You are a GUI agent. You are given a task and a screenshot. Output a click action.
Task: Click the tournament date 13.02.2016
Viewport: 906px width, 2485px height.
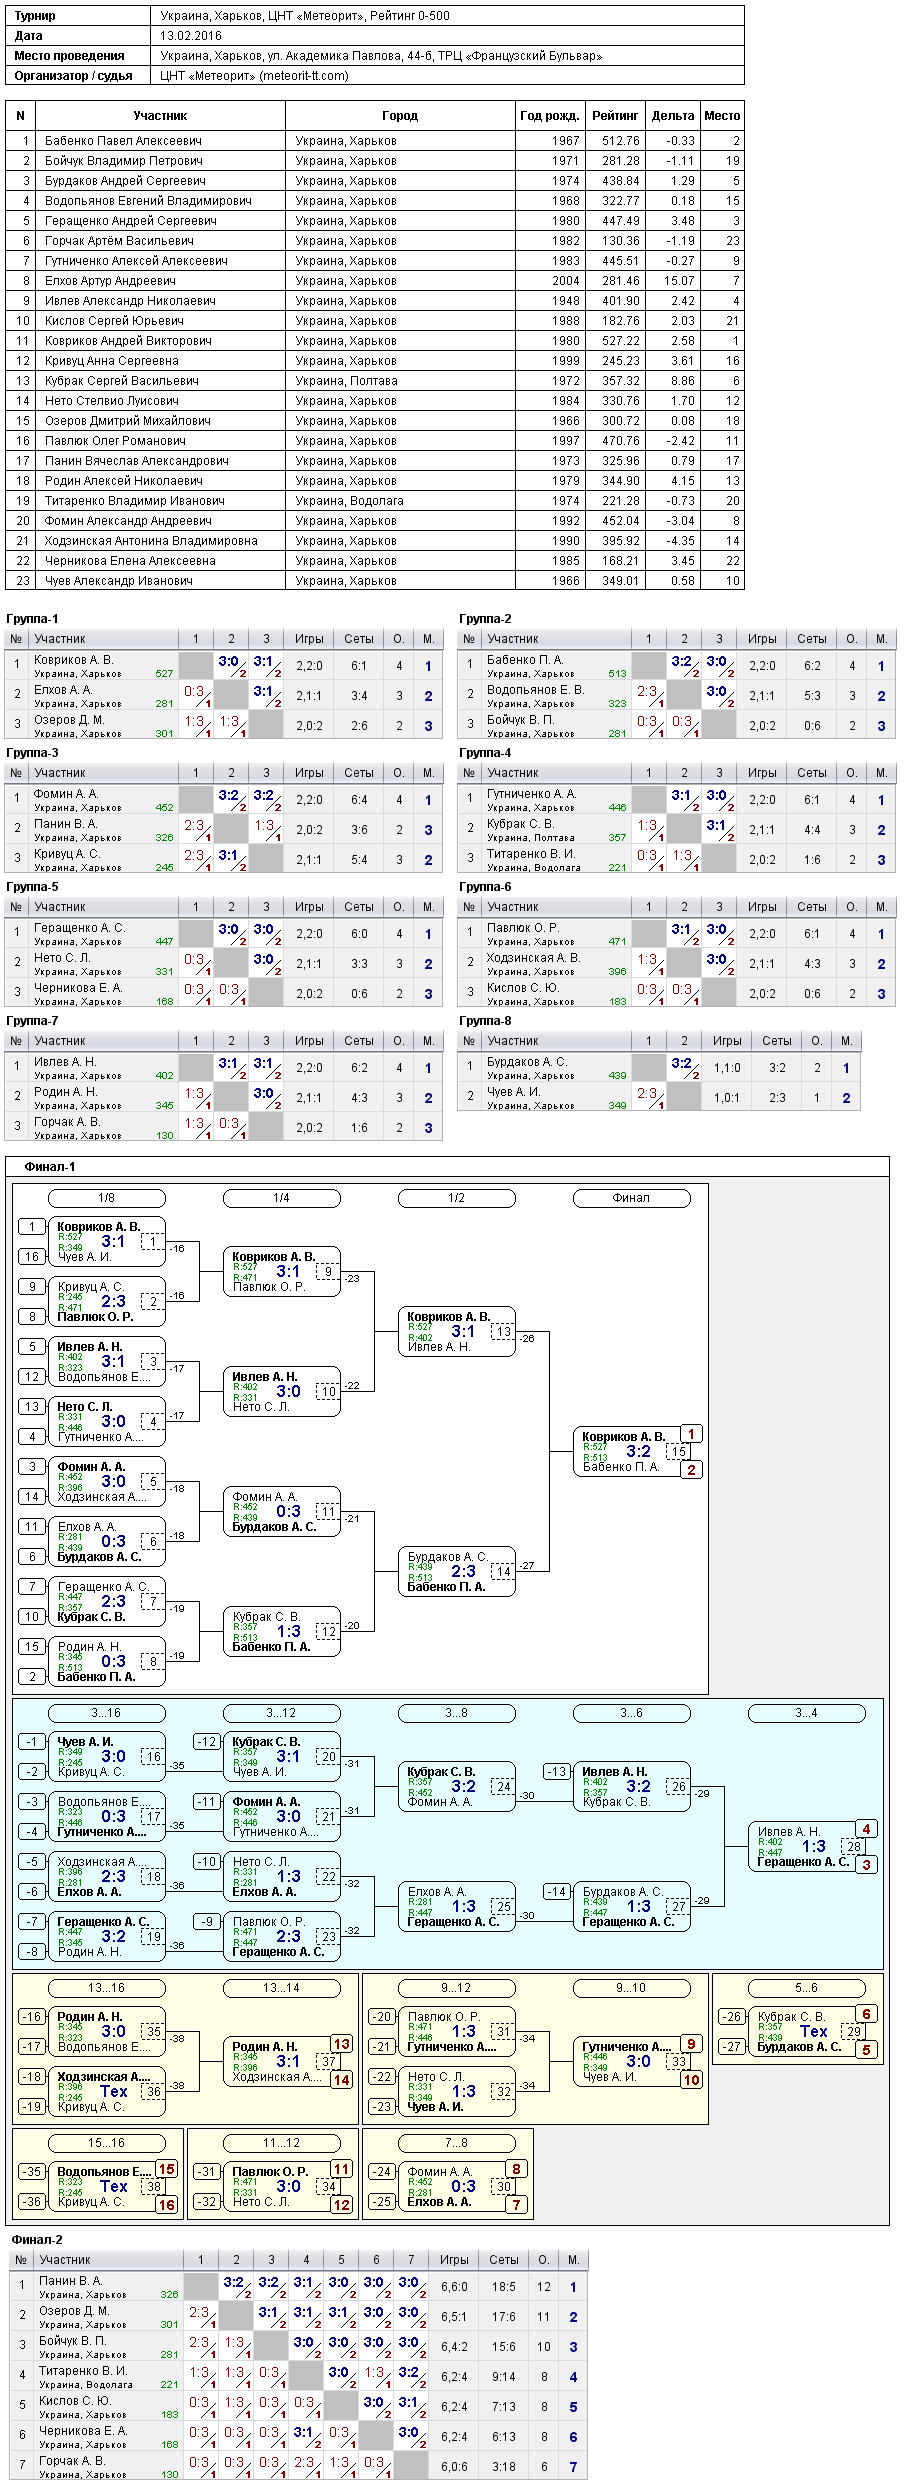pyautogui.click(x=191, y=36)
